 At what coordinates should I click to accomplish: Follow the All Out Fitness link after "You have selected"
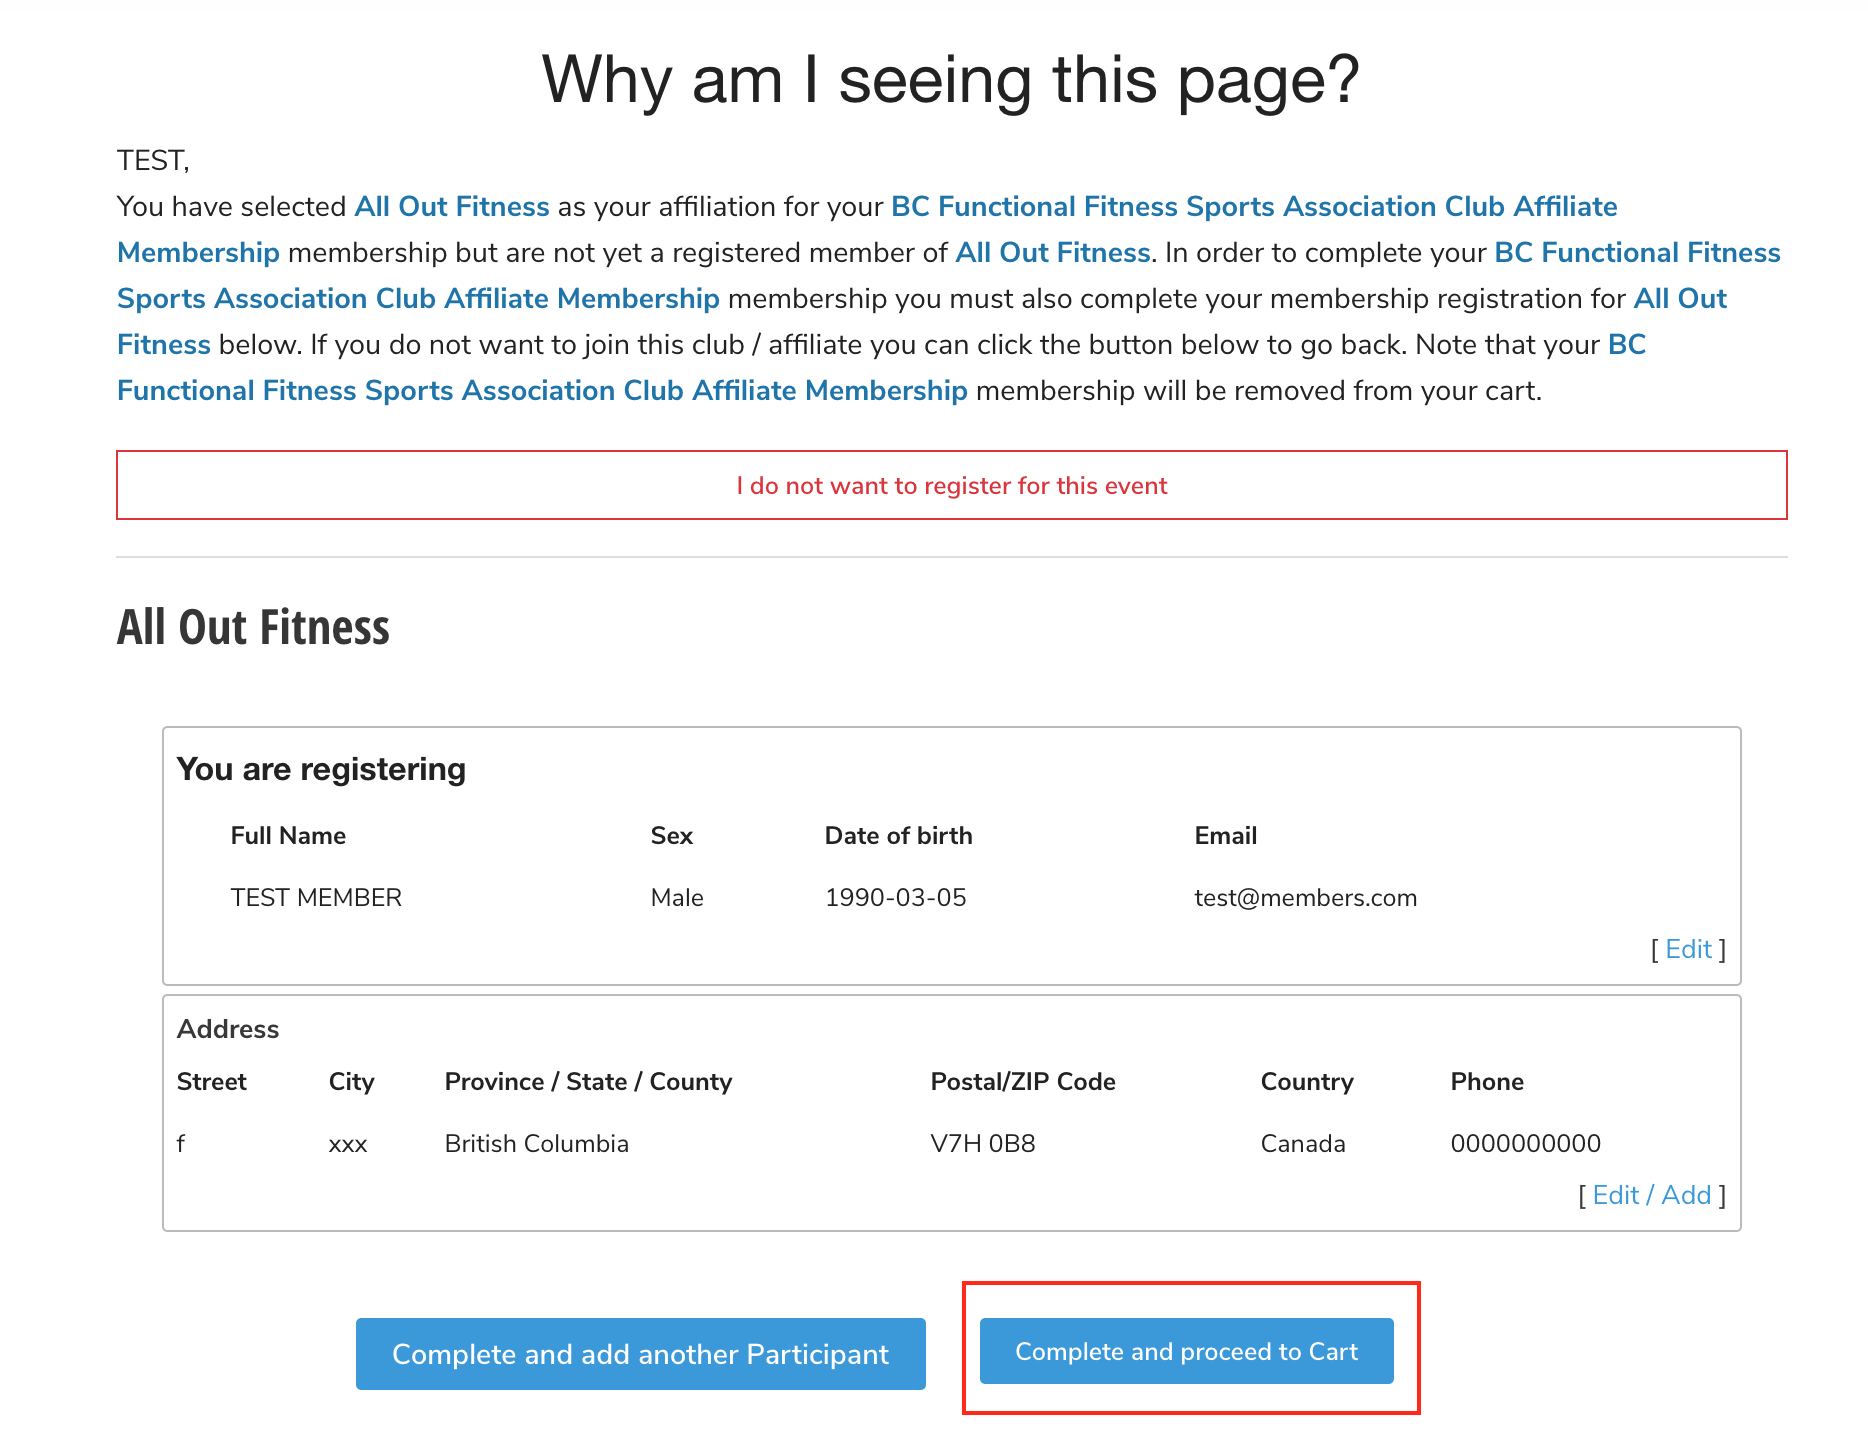click(x=452, y=206)
